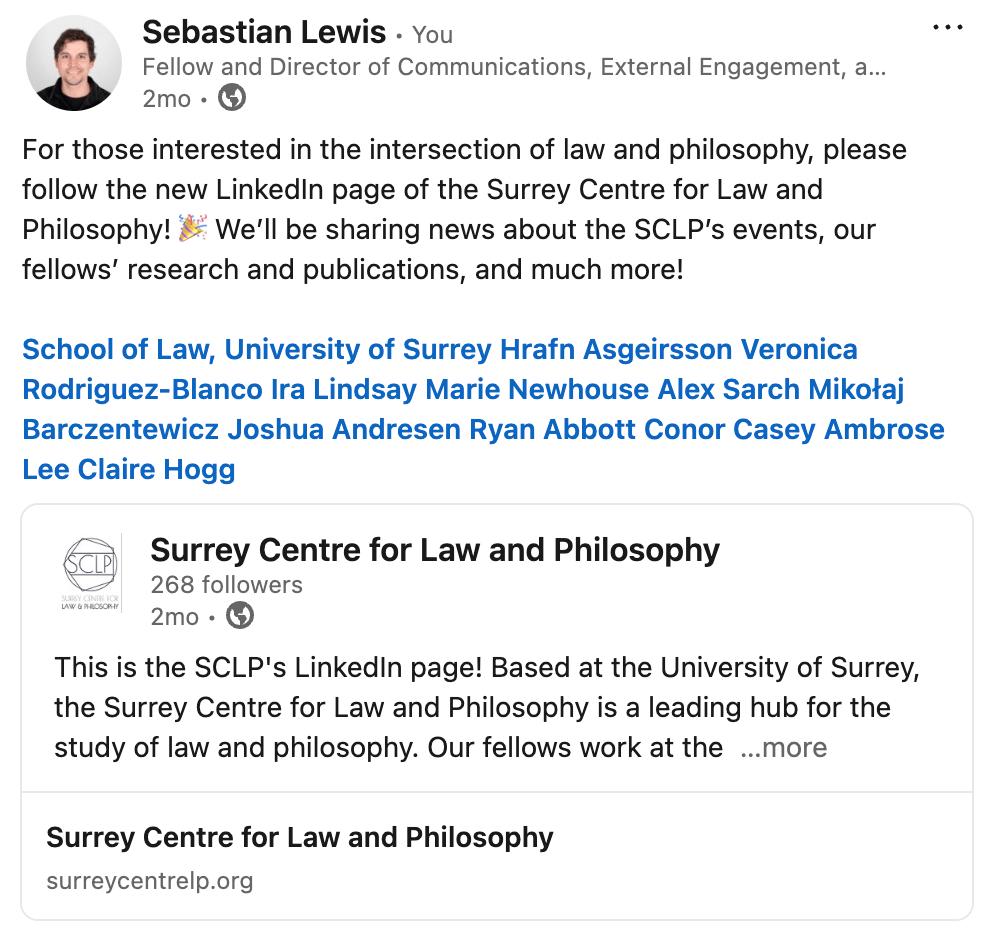Open Surrey Centre for Law and Philosophy page title
The width and height of the screenshot is (992, 938).
tap(434, 550)
